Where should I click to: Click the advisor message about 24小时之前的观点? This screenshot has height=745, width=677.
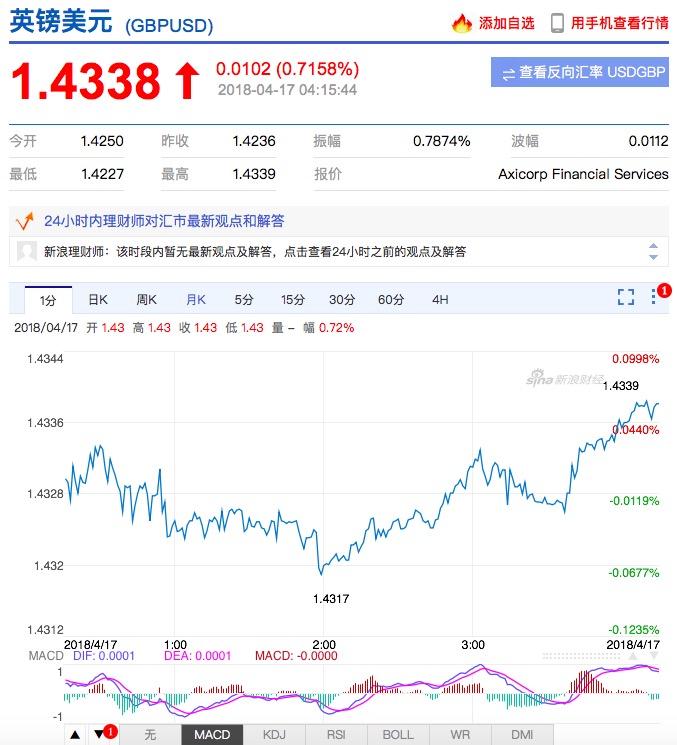click(255, 251)
